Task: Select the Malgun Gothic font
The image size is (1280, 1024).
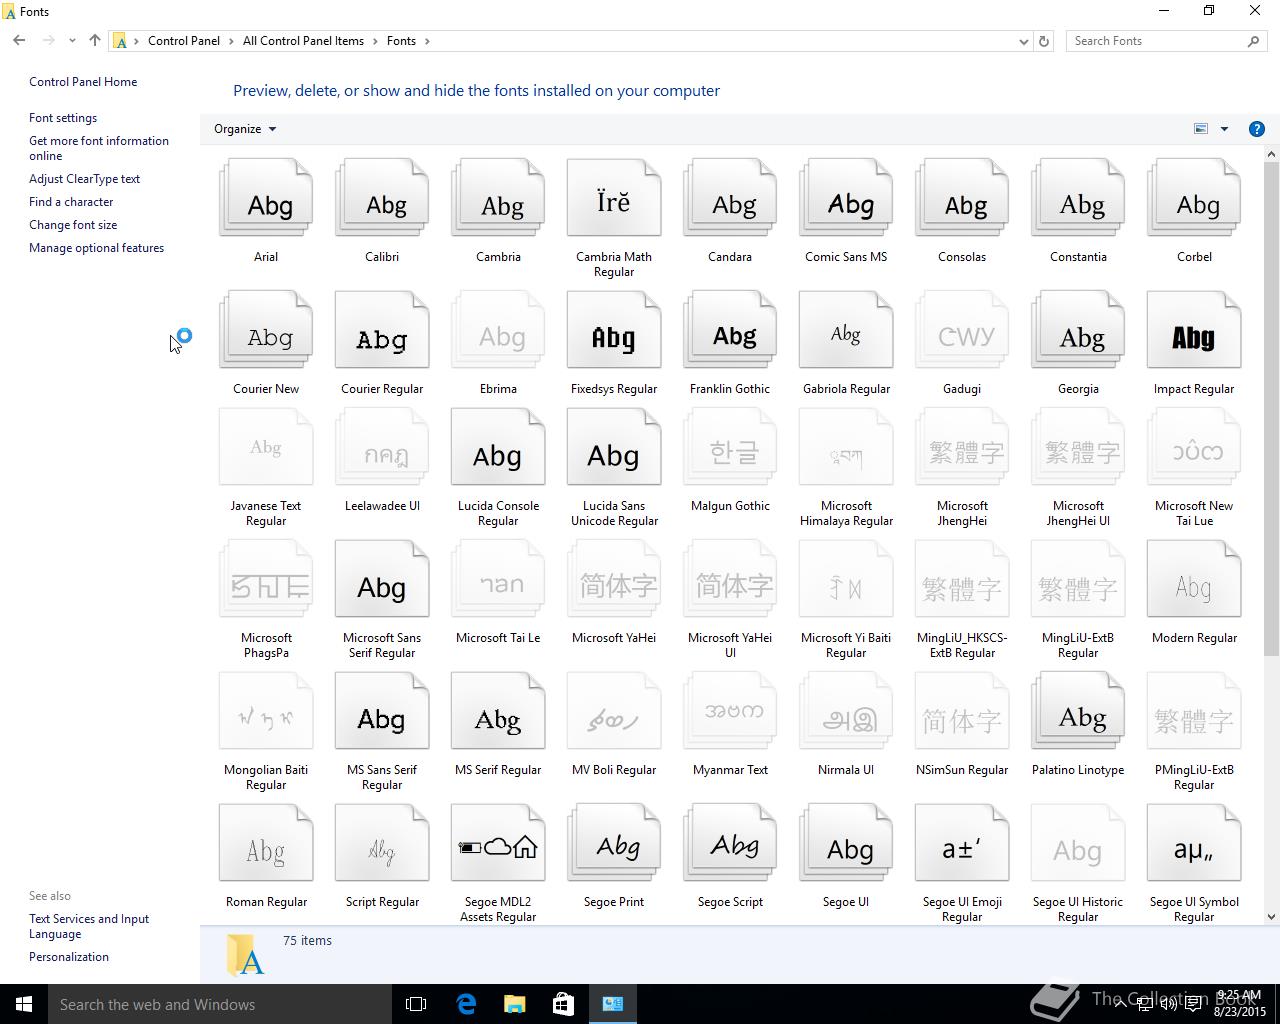Action: point(730,447)
